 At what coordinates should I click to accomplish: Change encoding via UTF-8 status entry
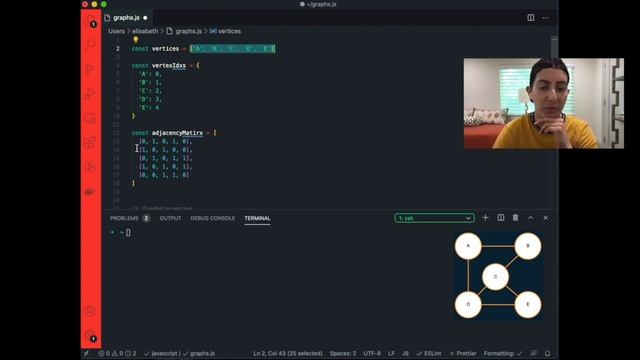click(372, 353)
